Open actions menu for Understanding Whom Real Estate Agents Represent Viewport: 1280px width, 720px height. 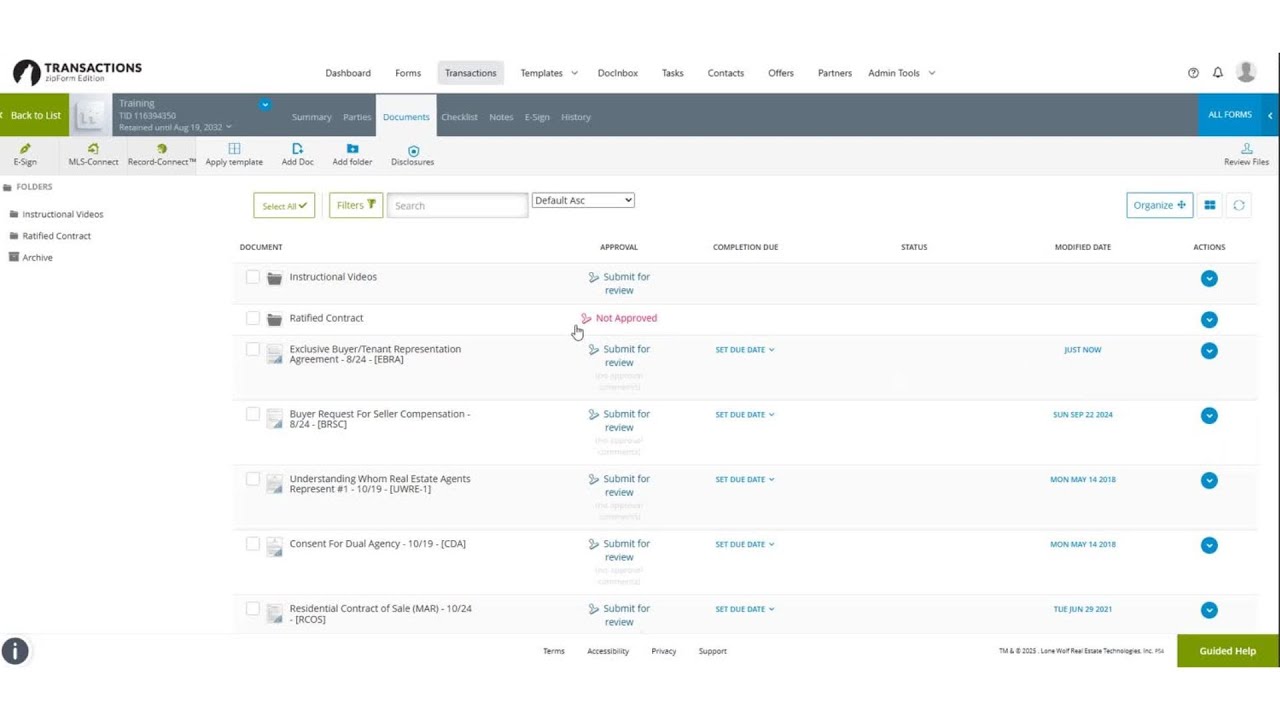(1209, 480)
